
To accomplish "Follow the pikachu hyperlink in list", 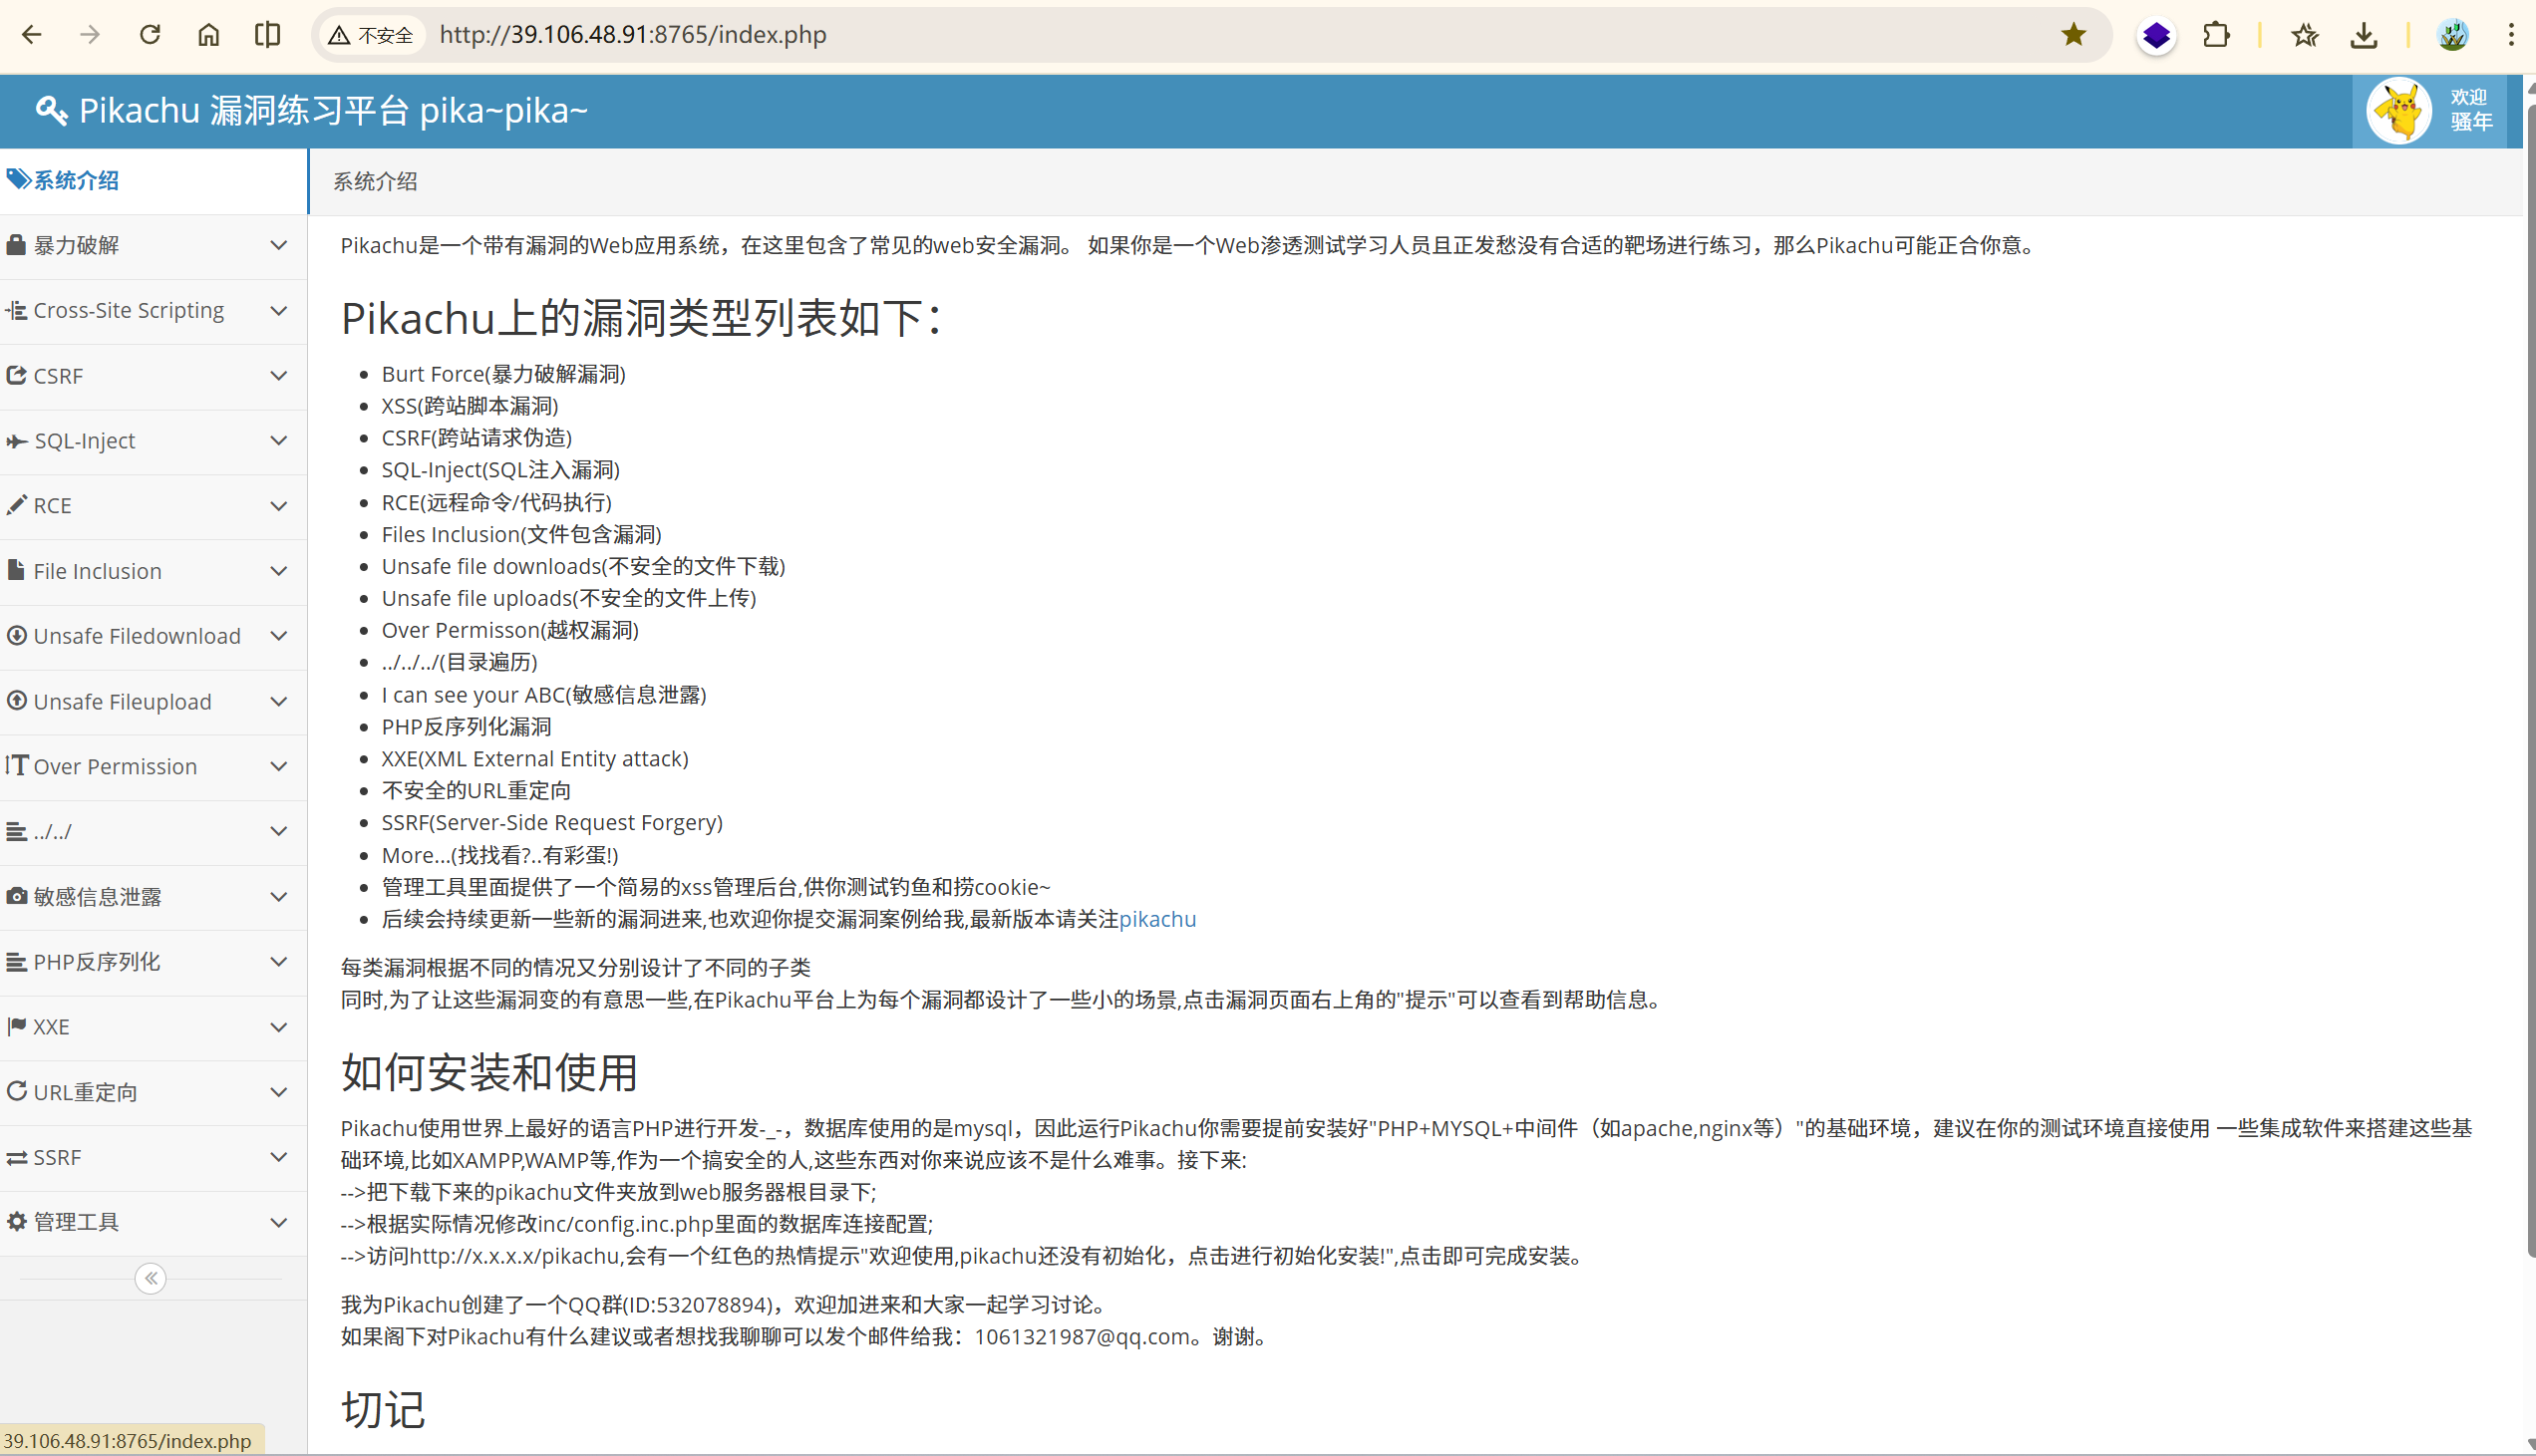I will point(1157,919).
